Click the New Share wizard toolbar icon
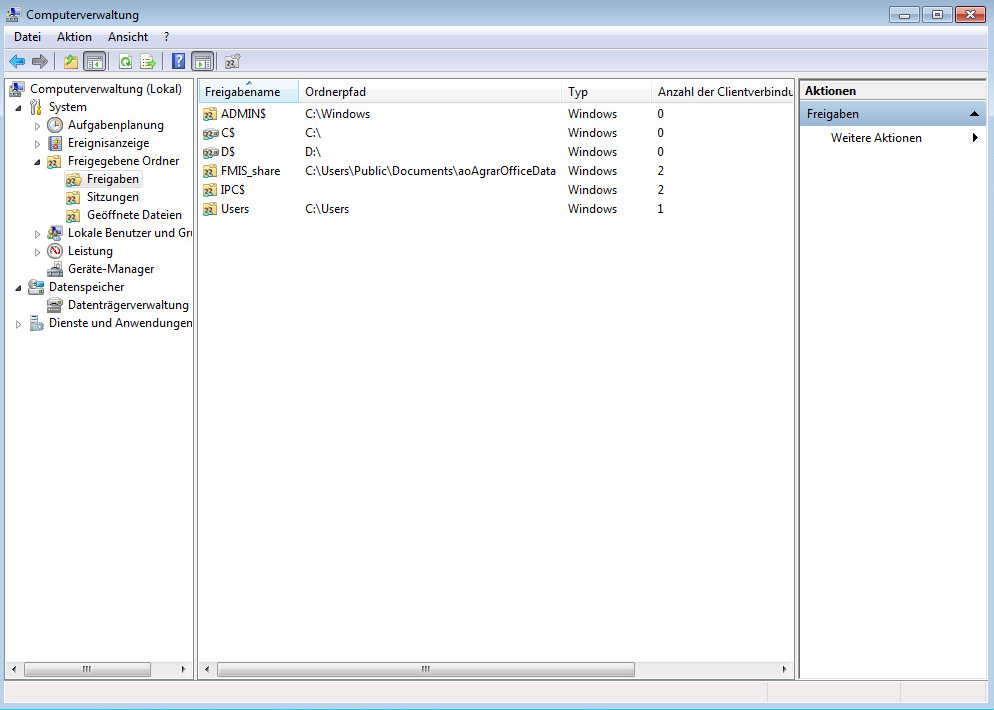 232,61
